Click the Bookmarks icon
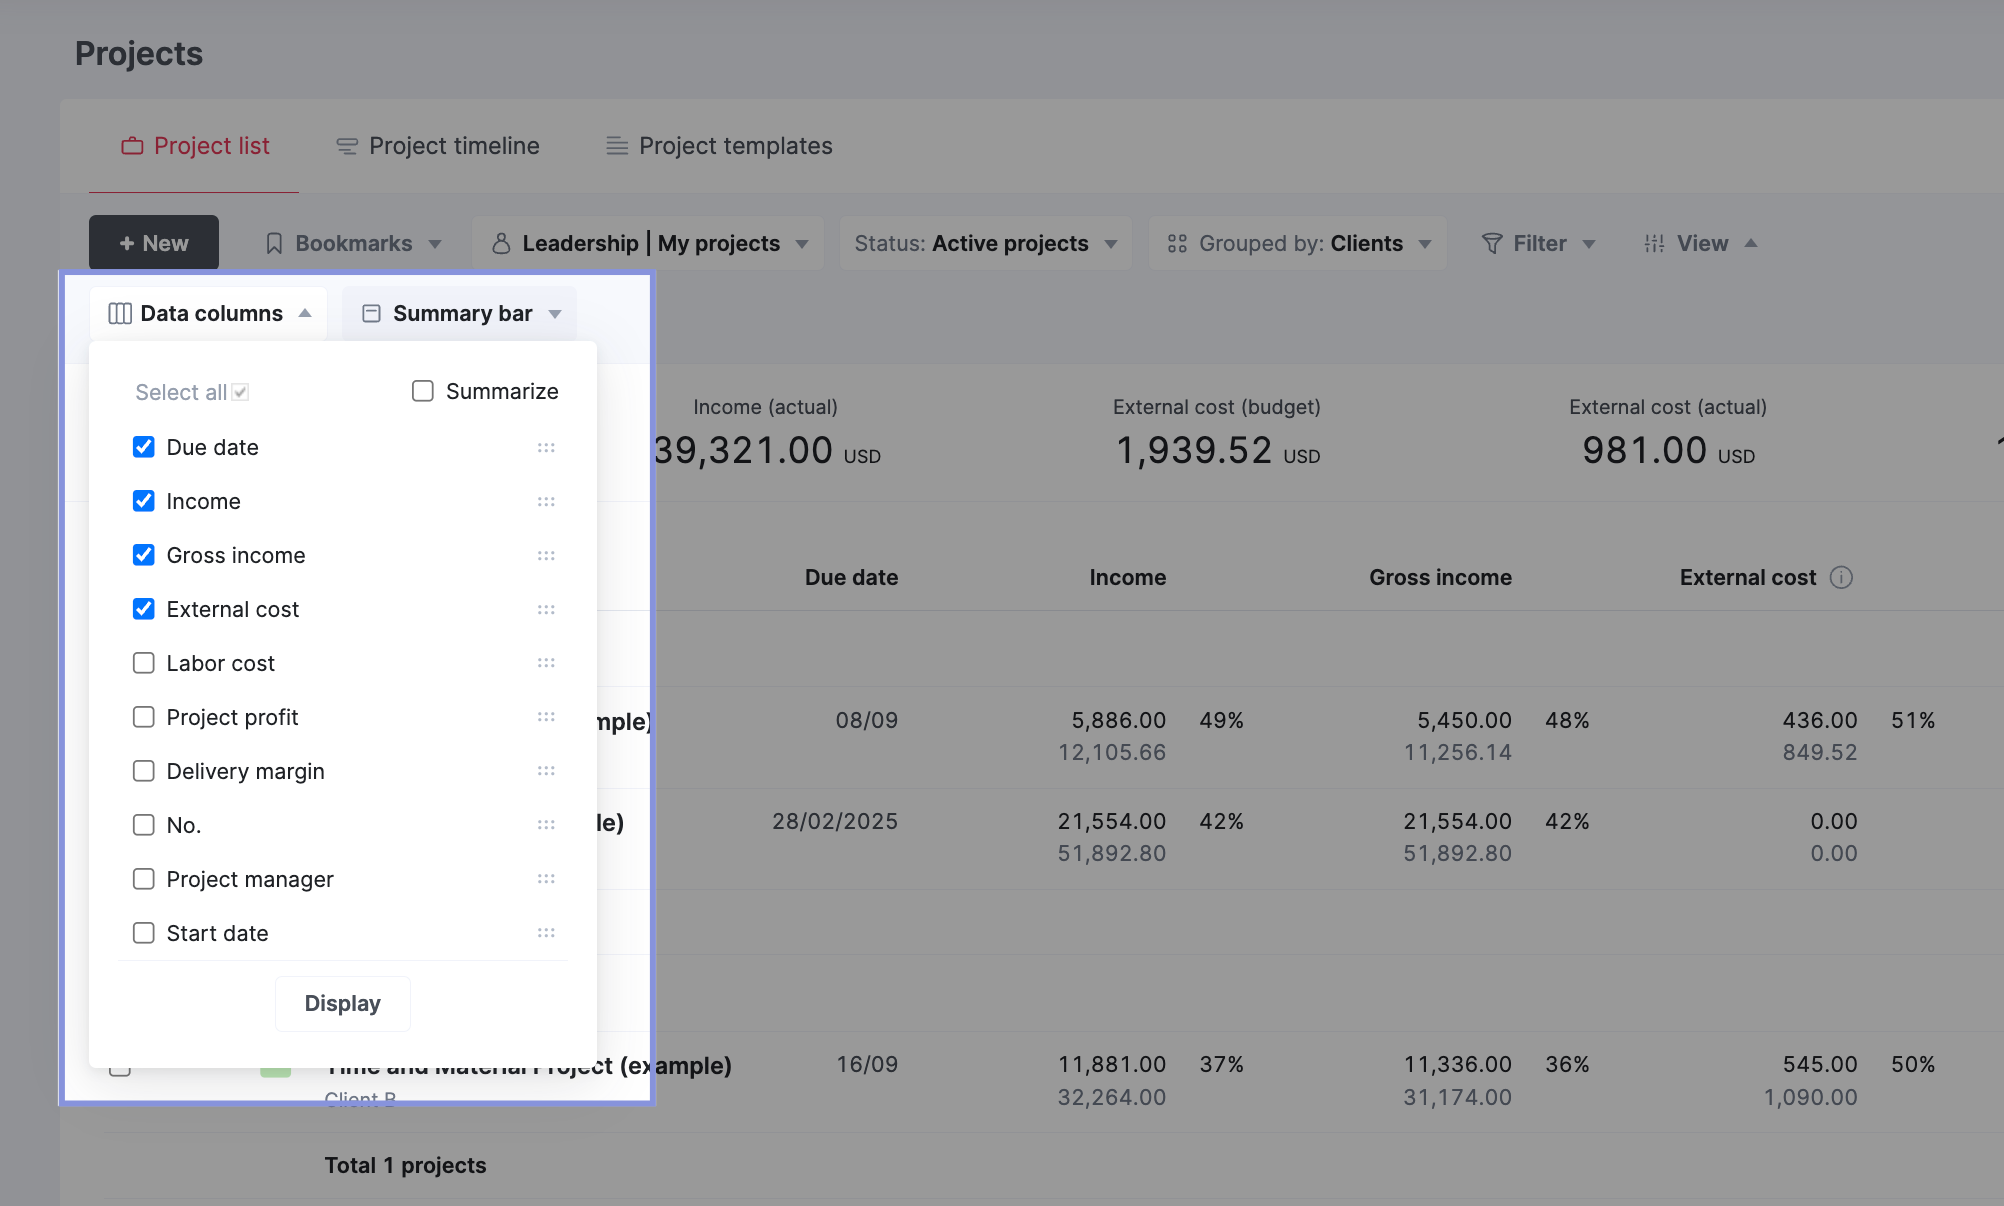2004x1206 pixels. pos(273,240)
